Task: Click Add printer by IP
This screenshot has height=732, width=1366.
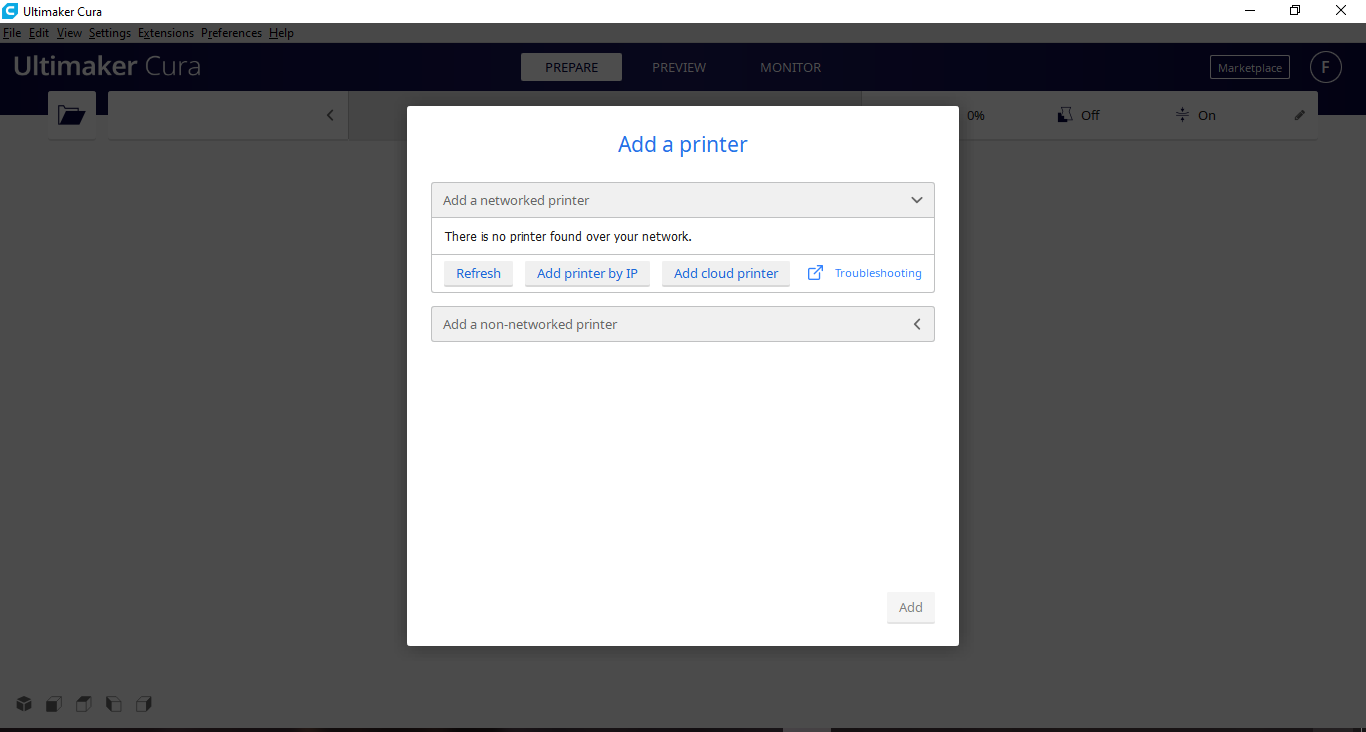Action: [587, 273]
